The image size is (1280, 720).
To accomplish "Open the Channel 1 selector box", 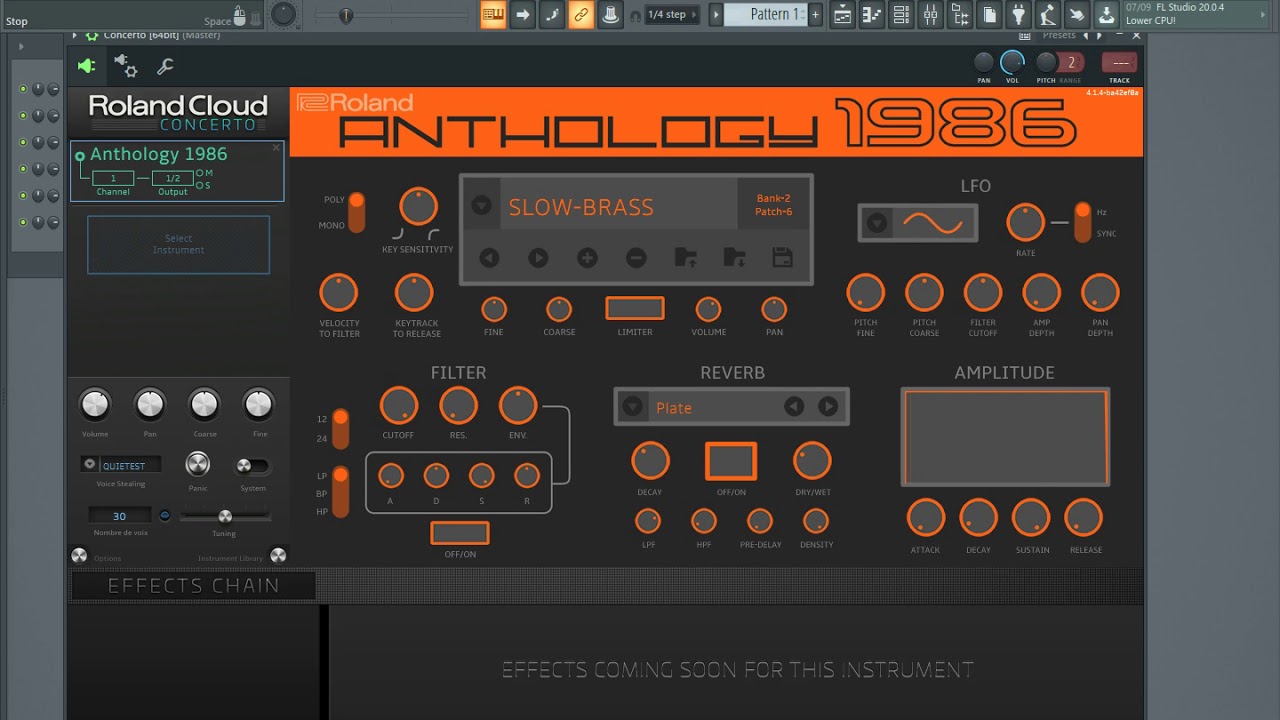I will tap(113, 178).
